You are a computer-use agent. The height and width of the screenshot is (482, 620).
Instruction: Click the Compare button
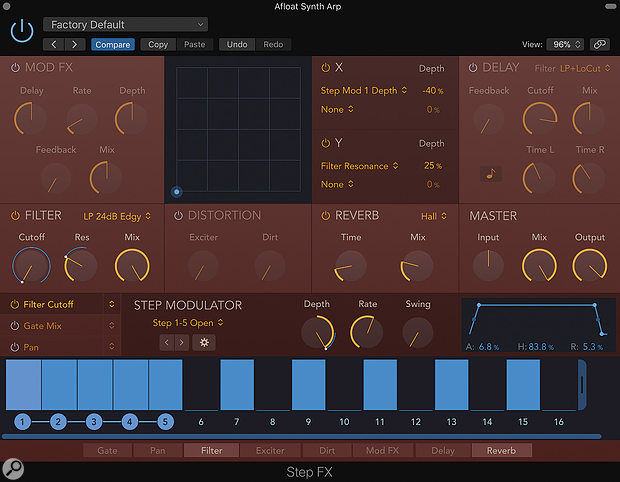[113, 44]
